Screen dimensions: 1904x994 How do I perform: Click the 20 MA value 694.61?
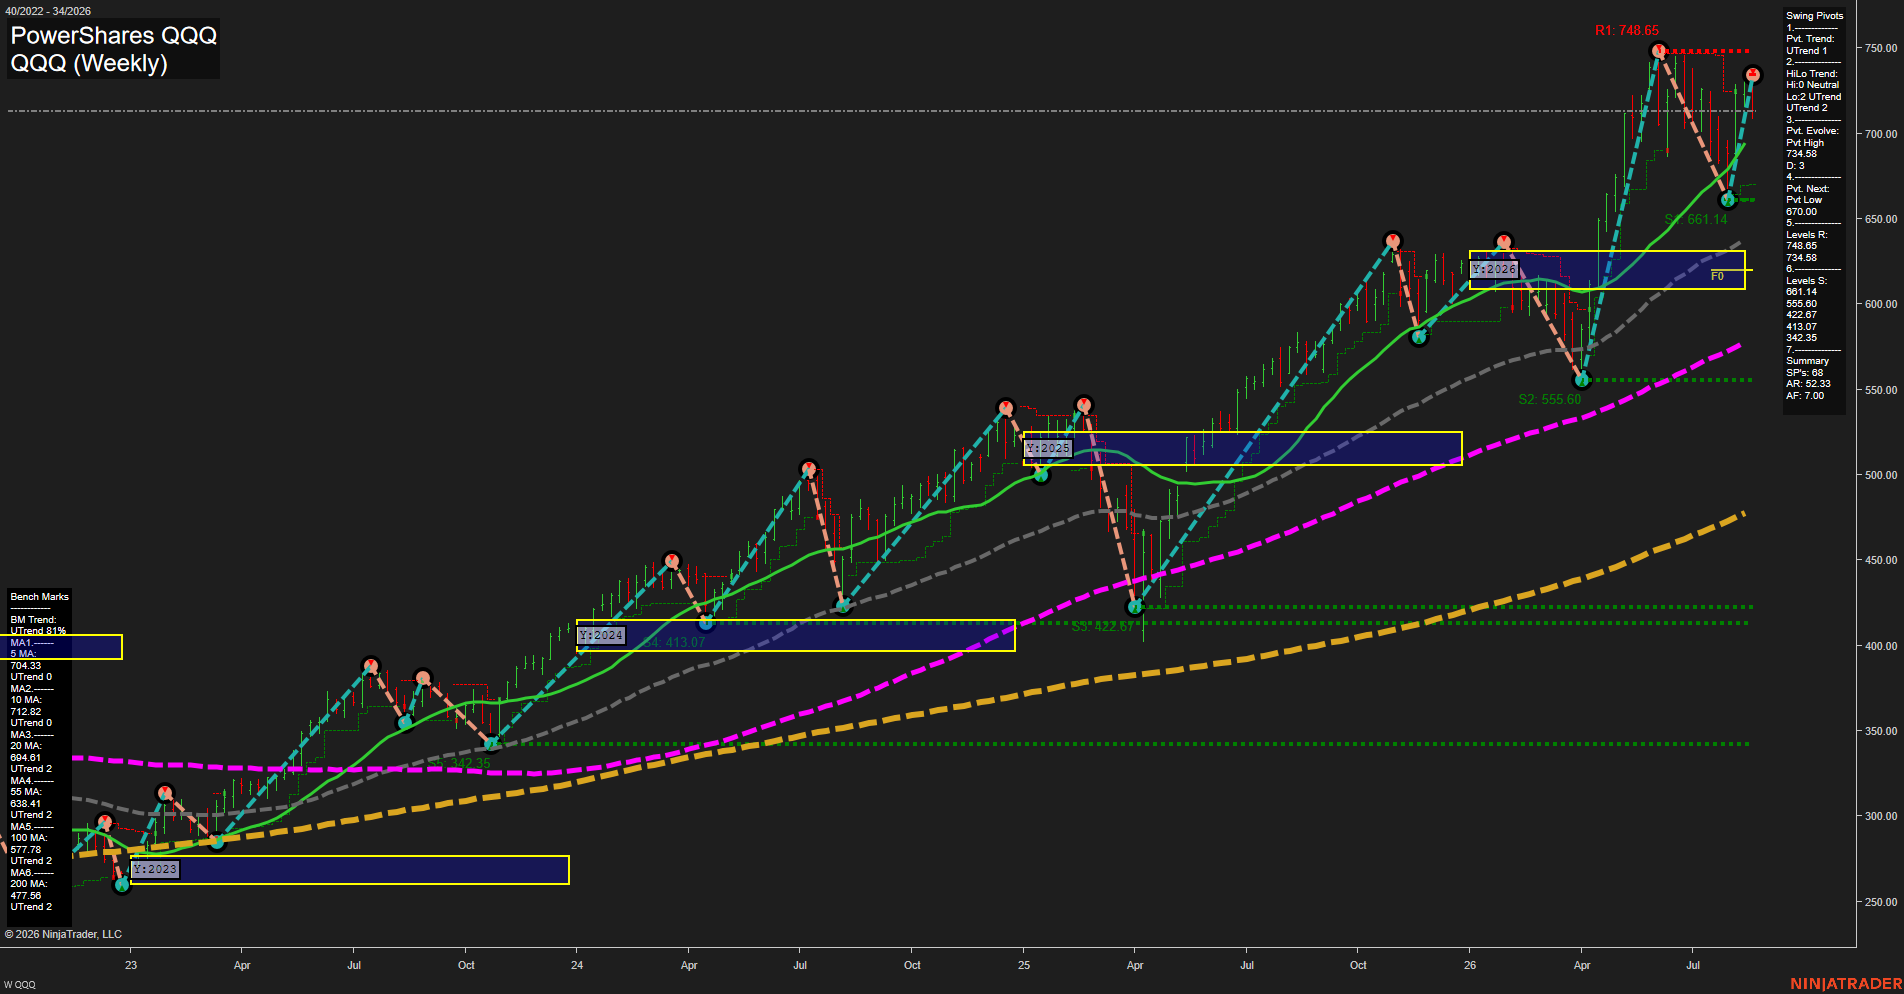(26, 757)
